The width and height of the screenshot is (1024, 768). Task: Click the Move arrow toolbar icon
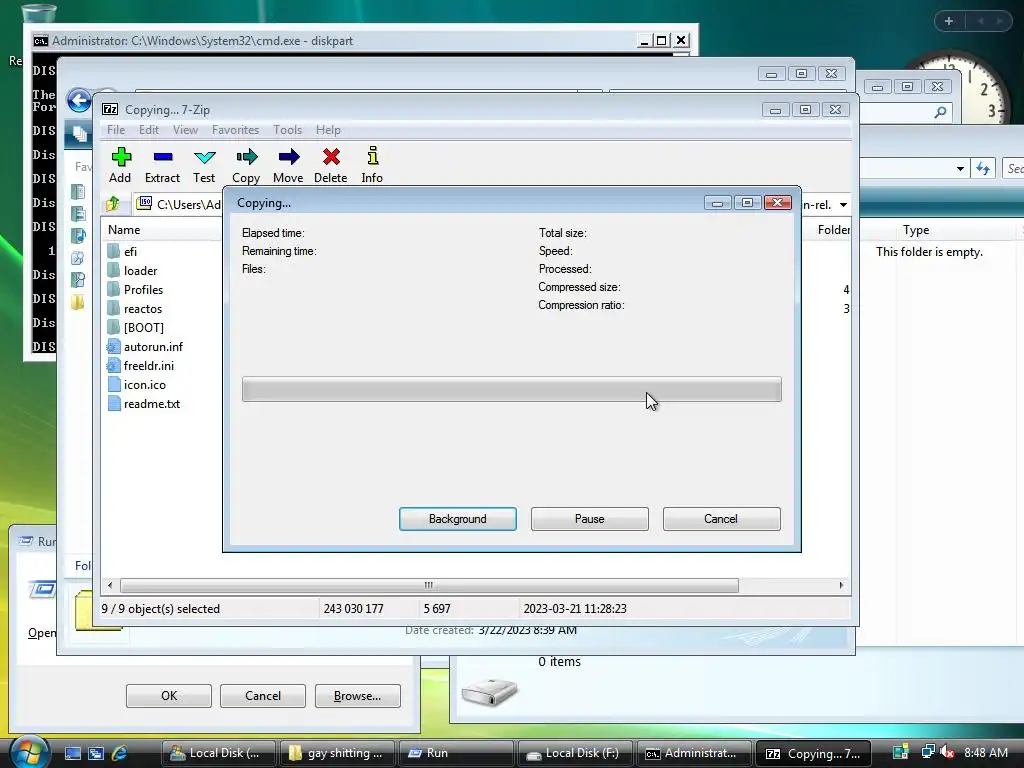pos(289,157)
